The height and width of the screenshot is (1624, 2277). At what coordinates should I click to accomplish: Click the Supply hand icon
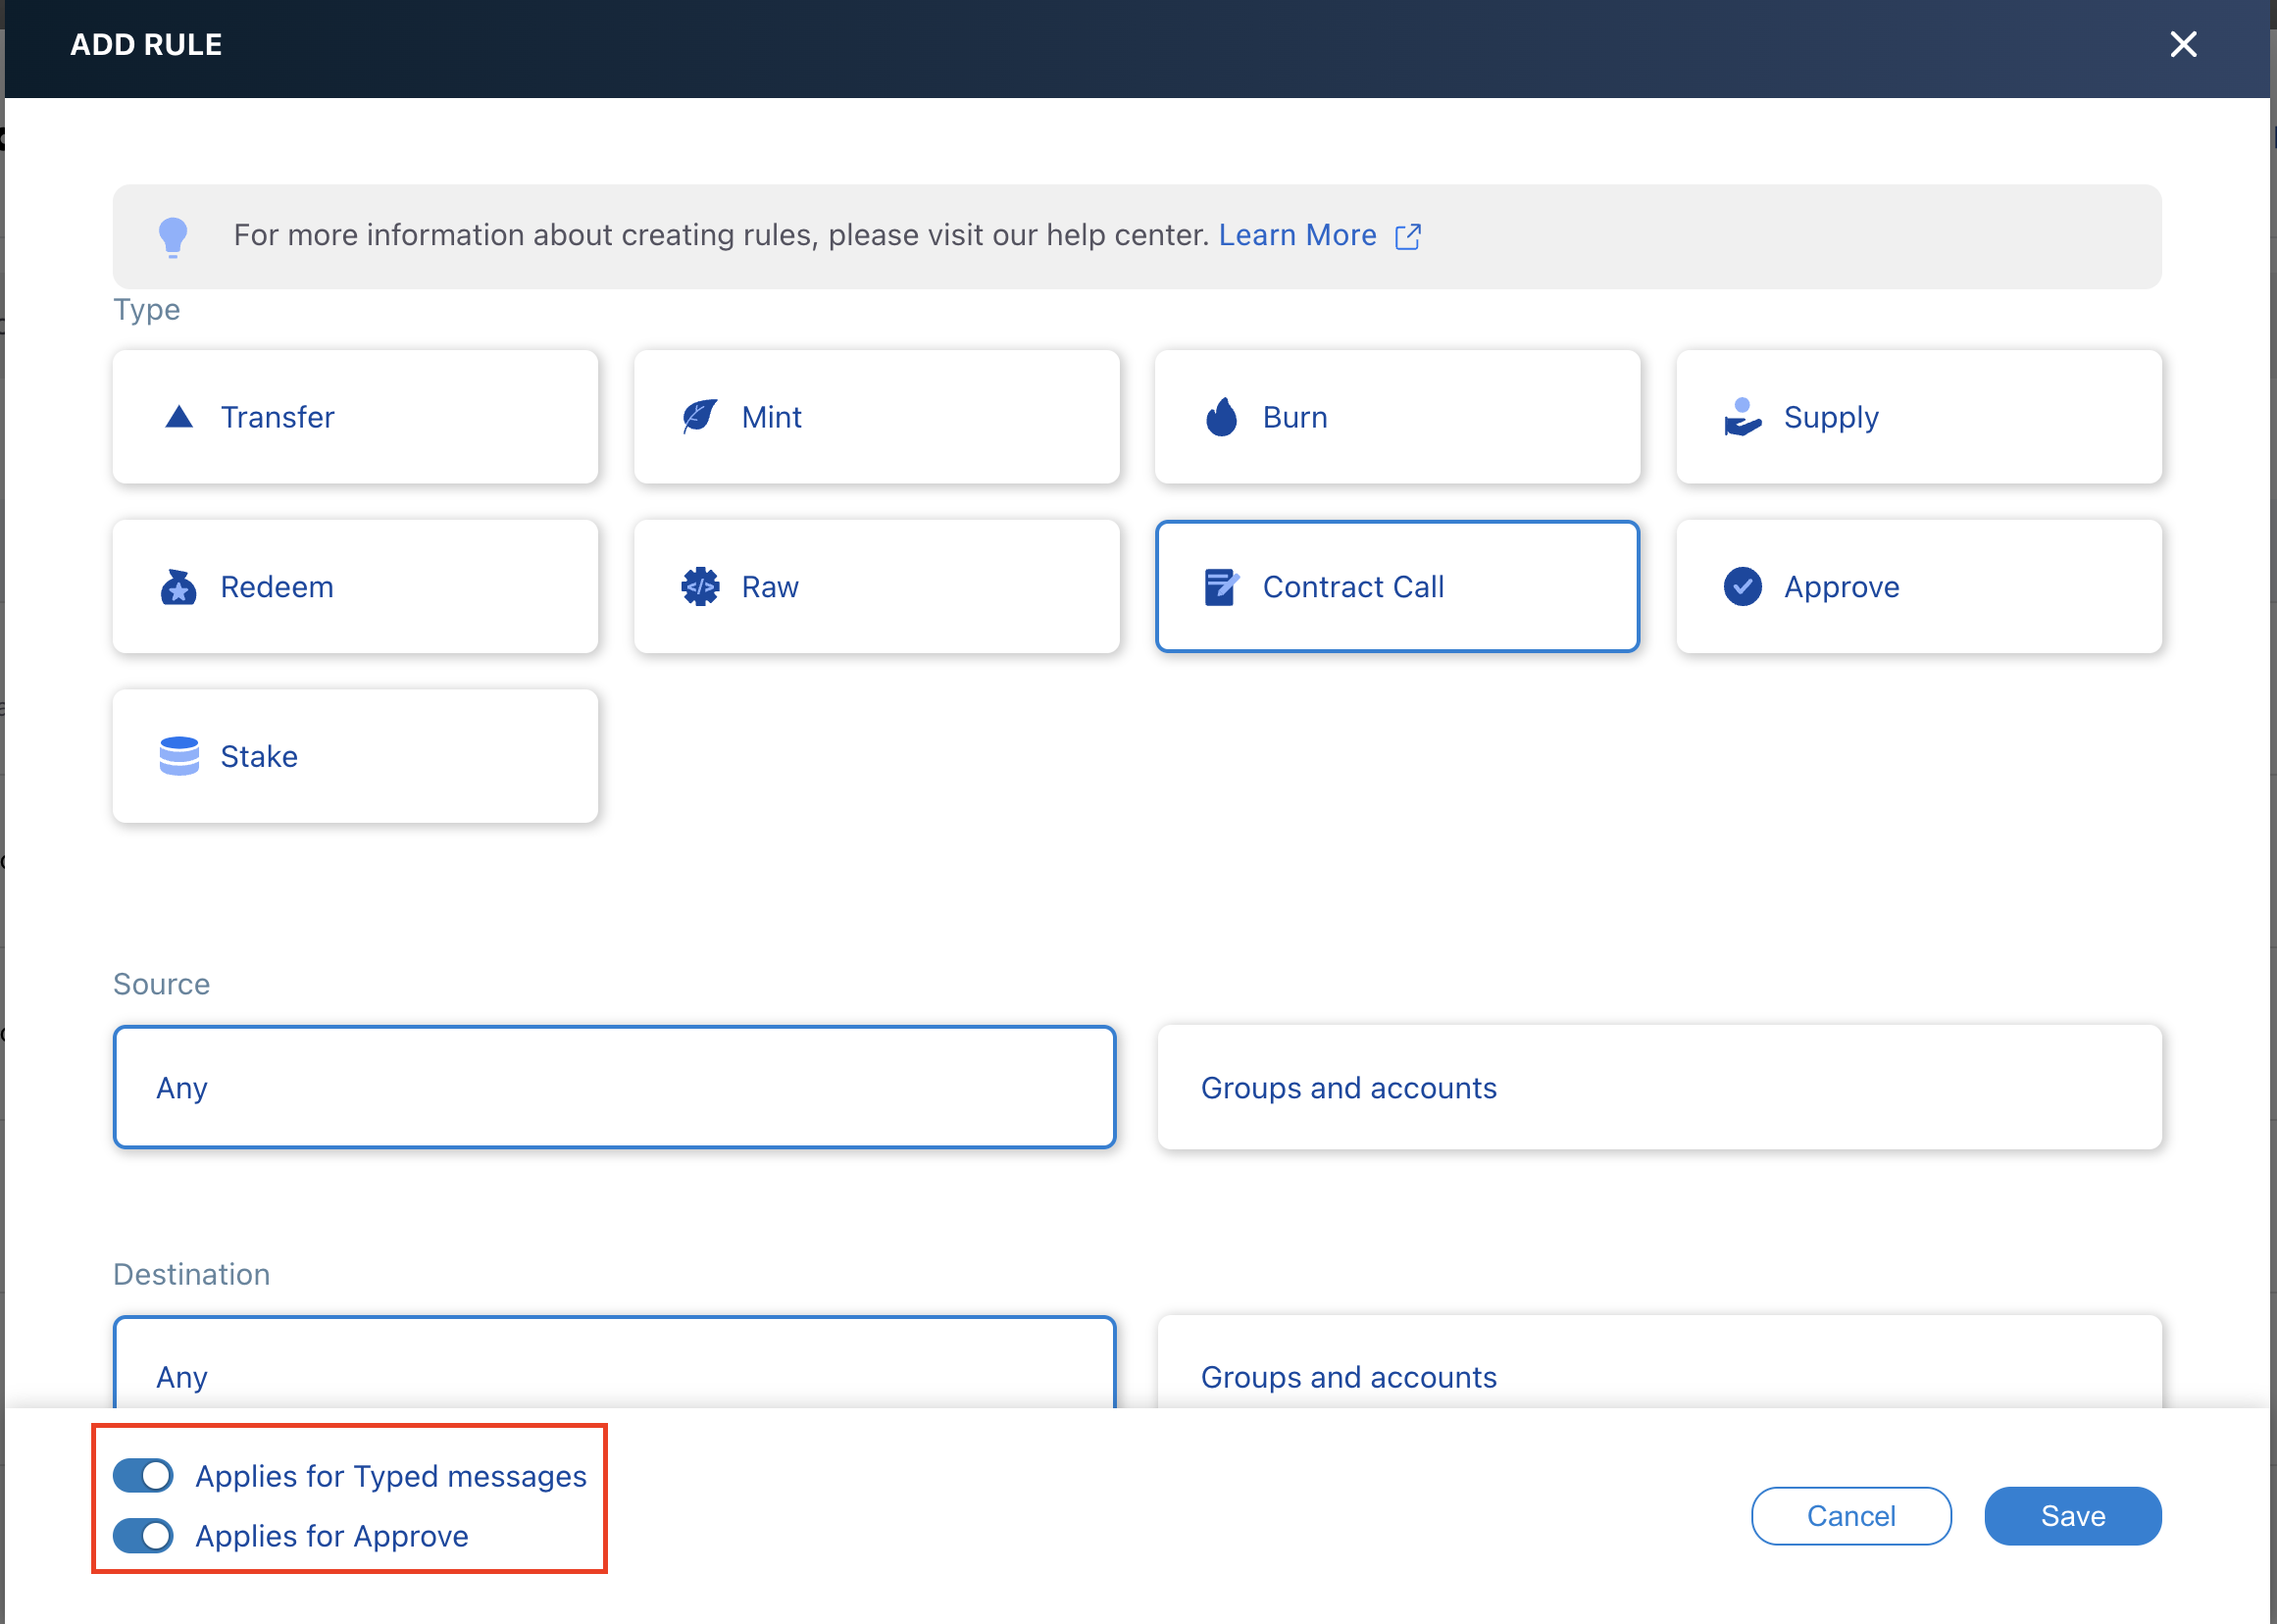[1742, 417]
